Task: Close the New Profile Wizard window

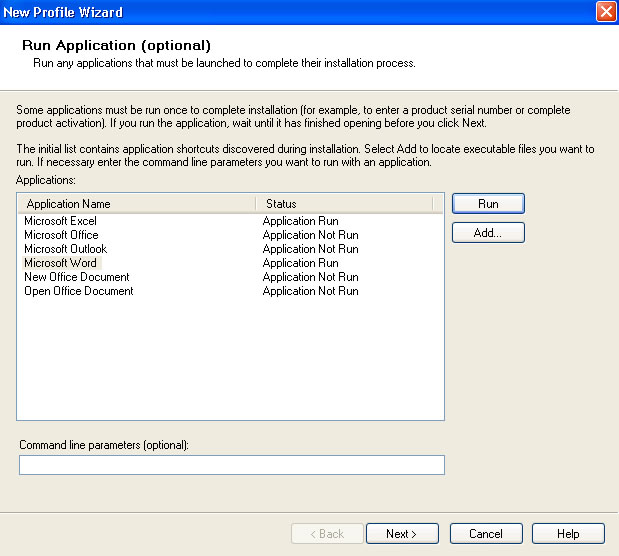Action: pyautogui.click(x=606, y=11)
